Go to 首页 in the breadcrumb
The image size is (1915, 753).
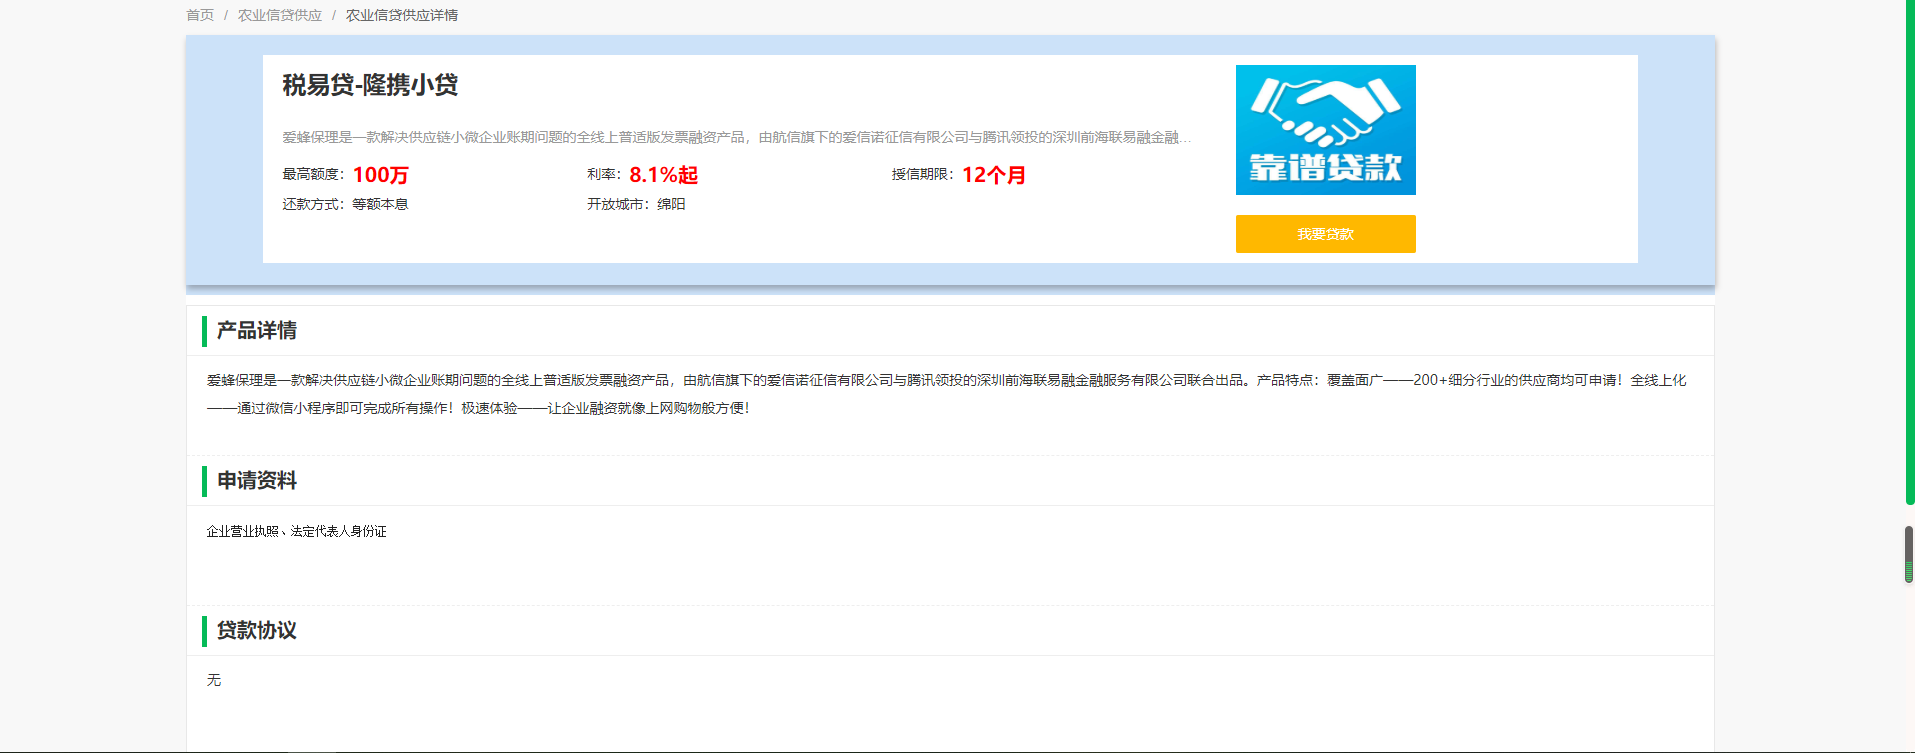coord(200,15)
